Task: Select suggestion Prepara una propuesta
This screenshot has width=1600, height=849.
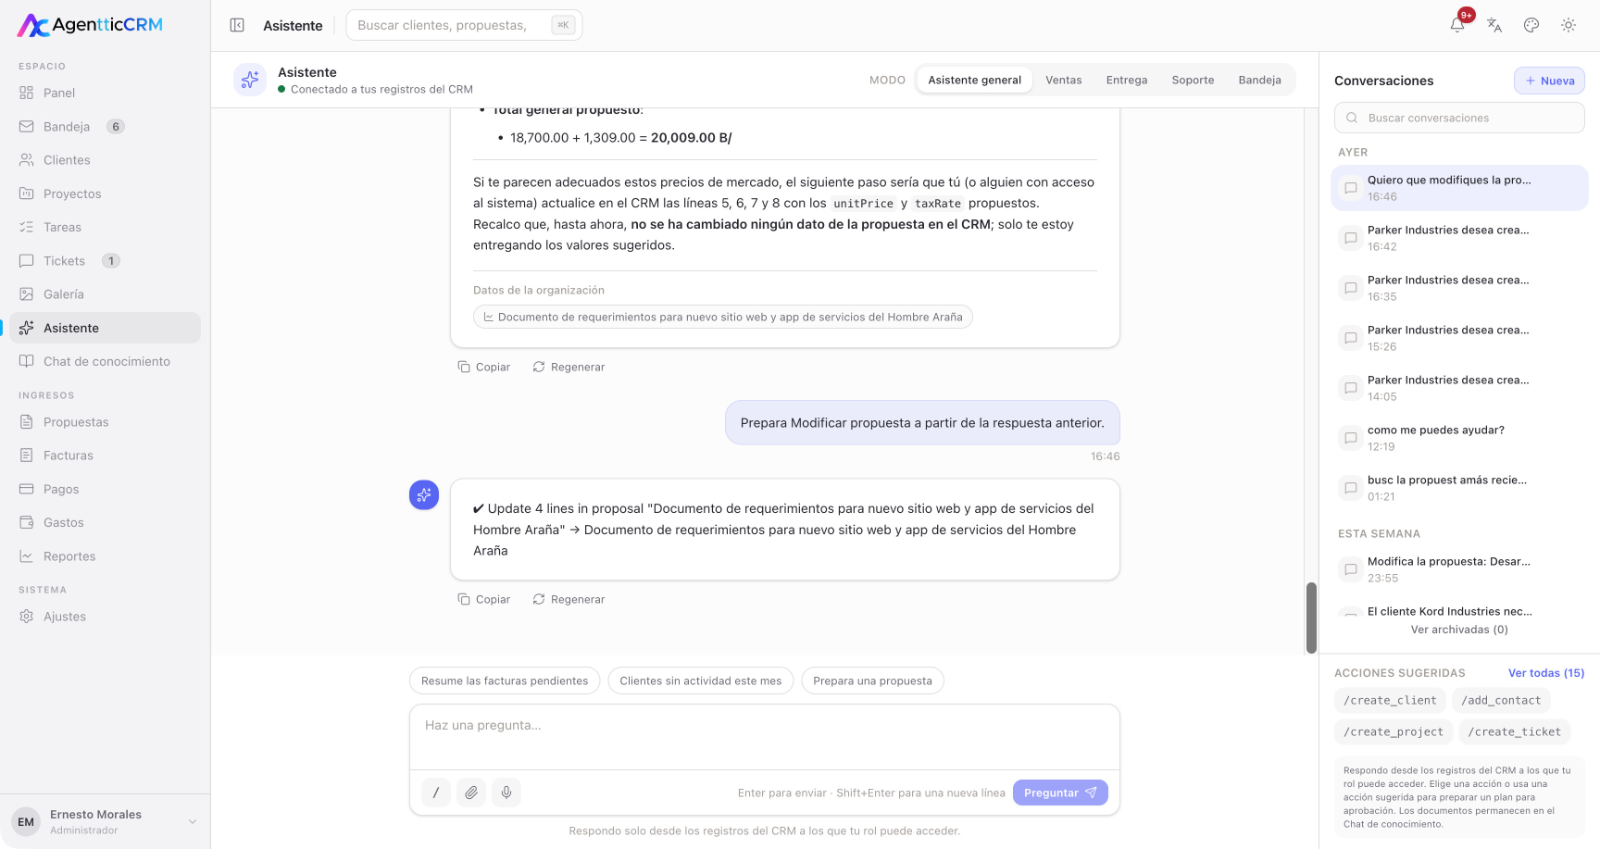Action: [872, 681]
